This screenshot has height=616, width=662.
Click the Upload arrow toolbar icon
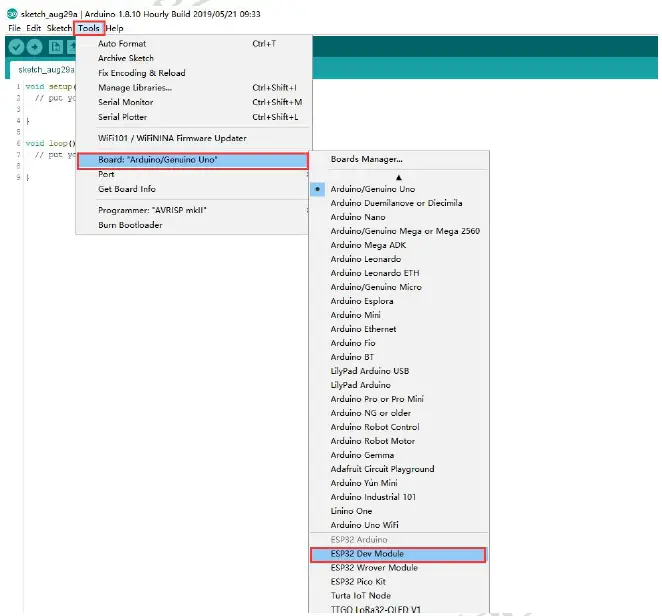(x=35, y=47)
